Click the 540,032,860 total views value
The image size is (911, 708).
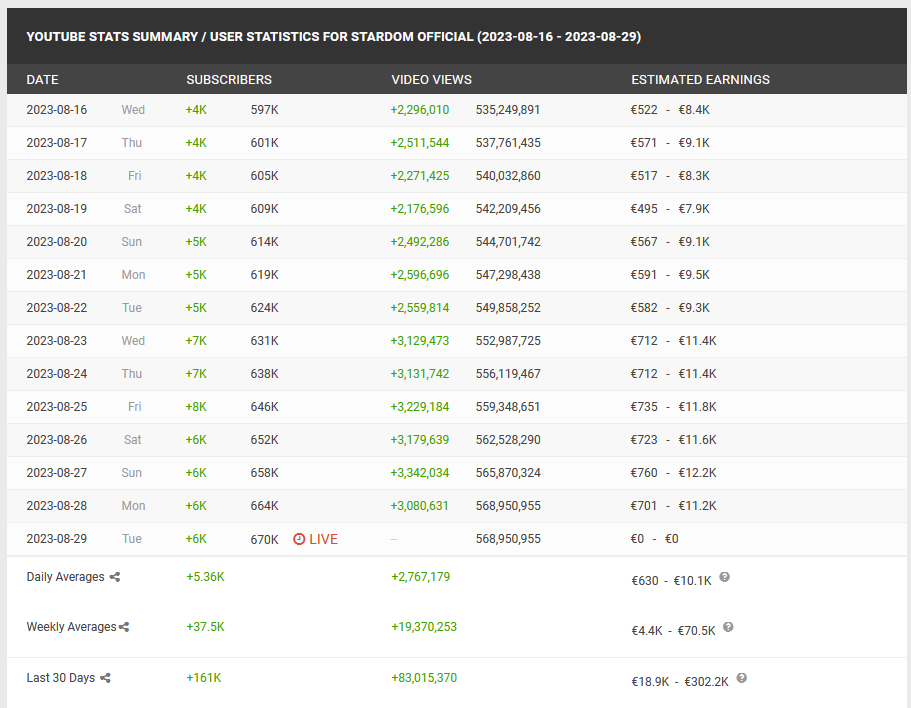pyautogui.click(x=508, y=176)
